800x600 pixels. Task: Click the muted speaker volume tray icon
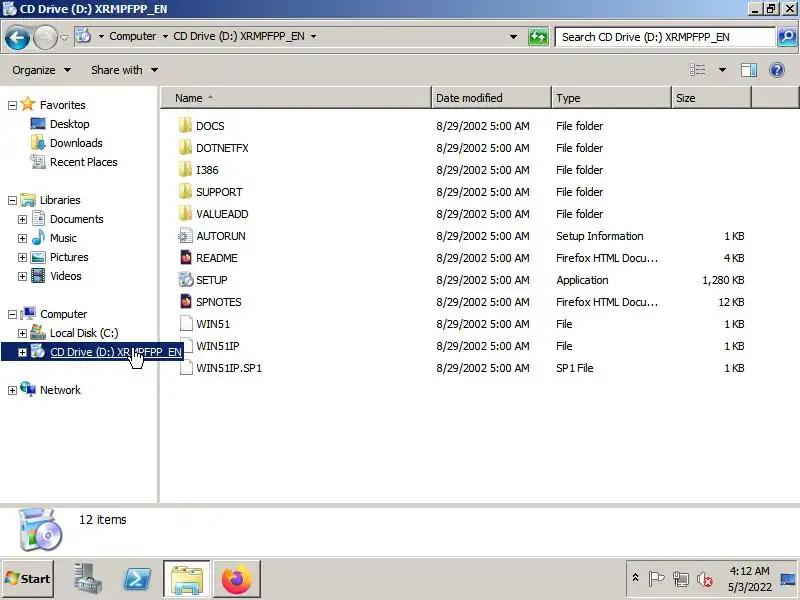coord(705,579)
